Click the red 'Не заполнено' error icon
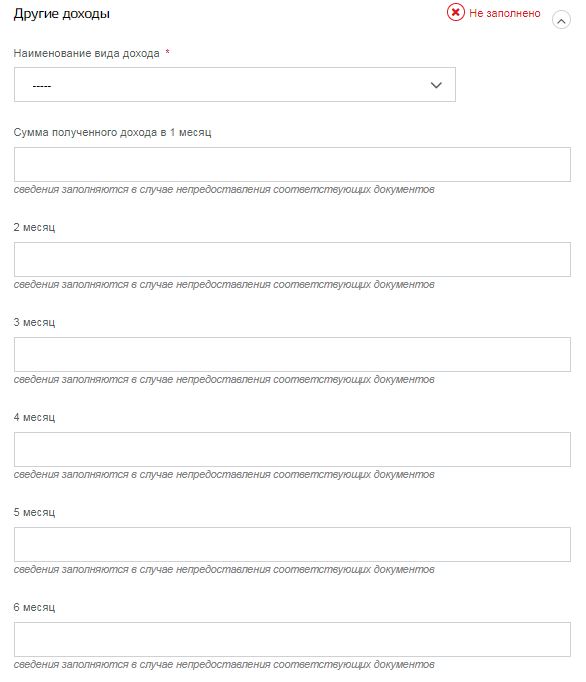Screen dimensions: 586x682 pos(455,12)
